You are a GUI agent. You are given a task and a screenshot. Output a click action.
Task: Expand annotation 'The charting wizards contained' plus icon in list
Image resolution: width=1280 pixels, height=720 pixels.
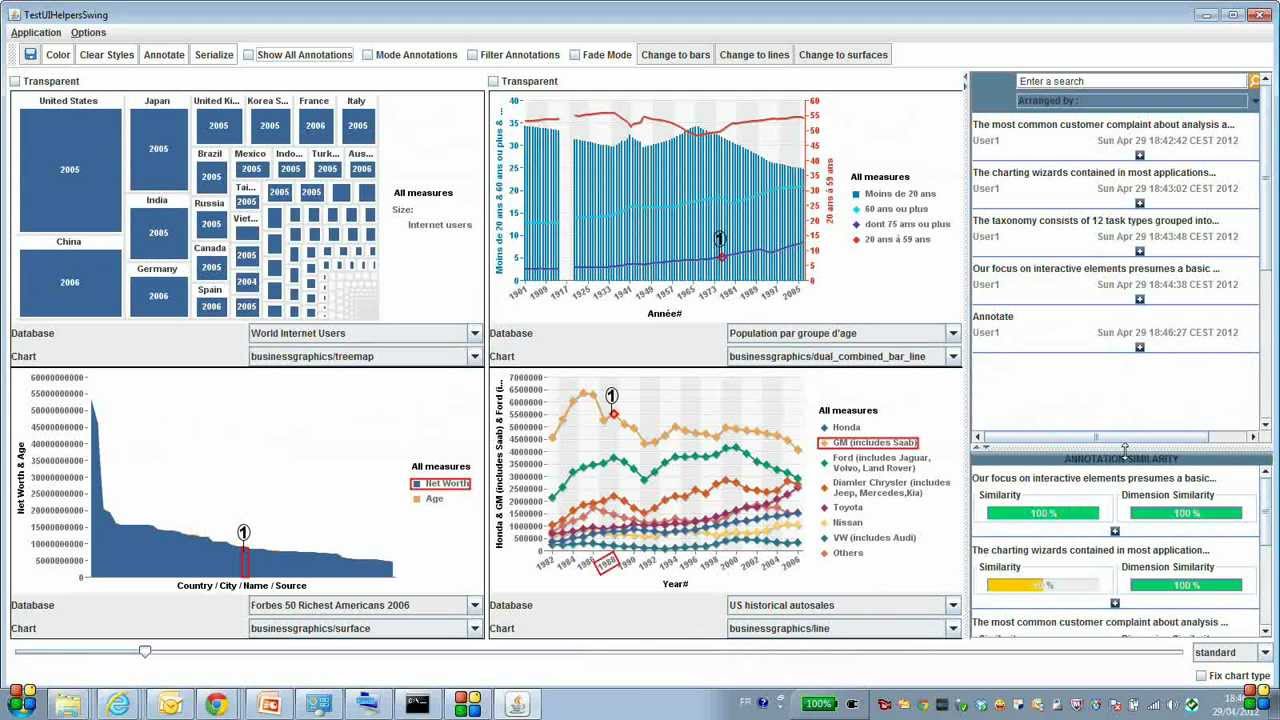tap(1139, 203)
